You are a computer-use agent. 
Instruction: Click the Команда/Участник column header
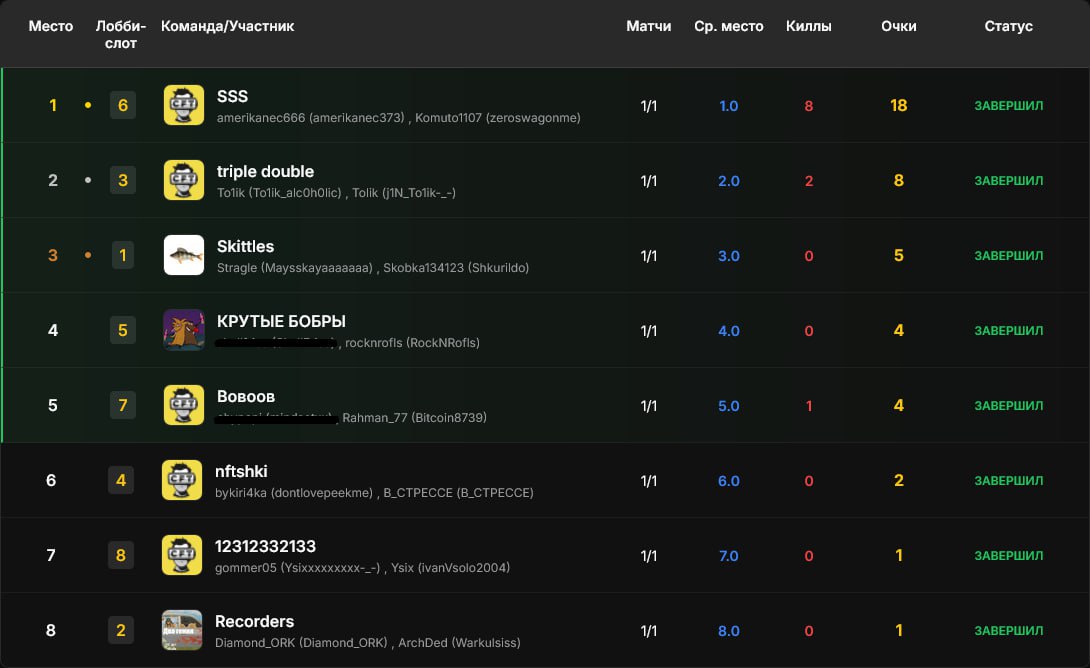227,26
